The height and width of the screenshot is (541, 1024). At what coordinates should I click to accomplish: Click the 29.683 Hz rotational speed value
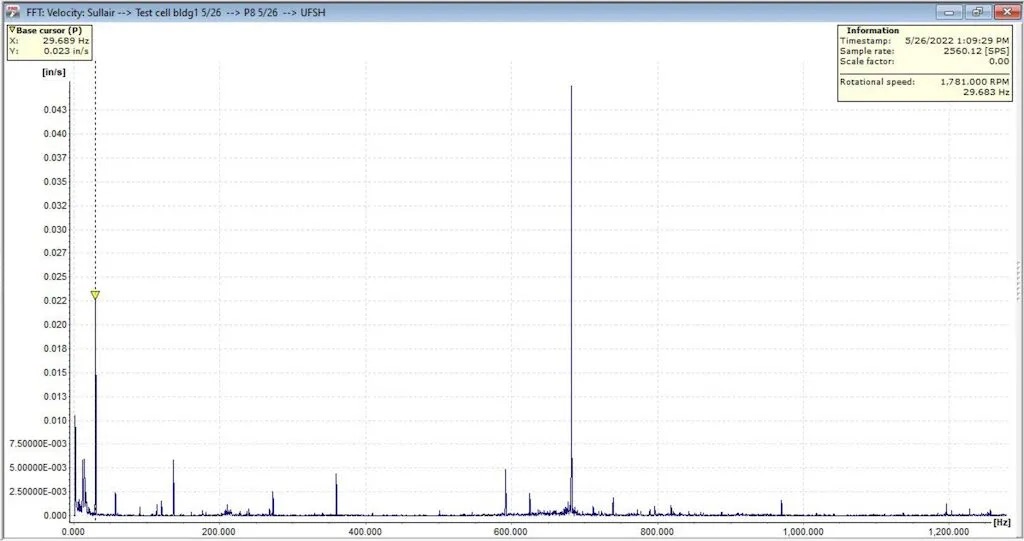click(986, 92)
